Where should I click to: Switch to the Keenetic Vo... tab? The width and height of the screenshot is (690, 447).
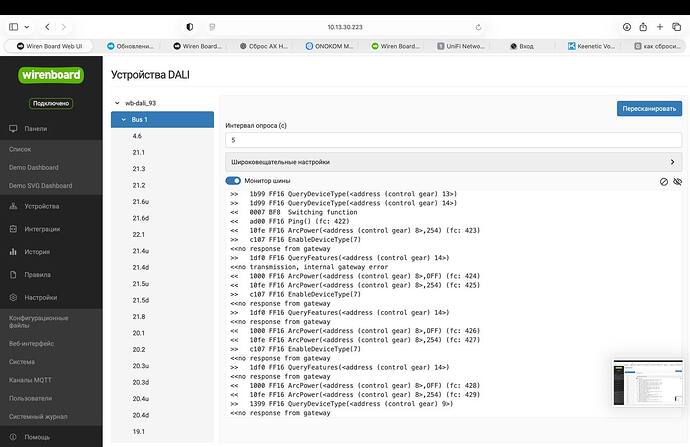[x=591, y=46]
